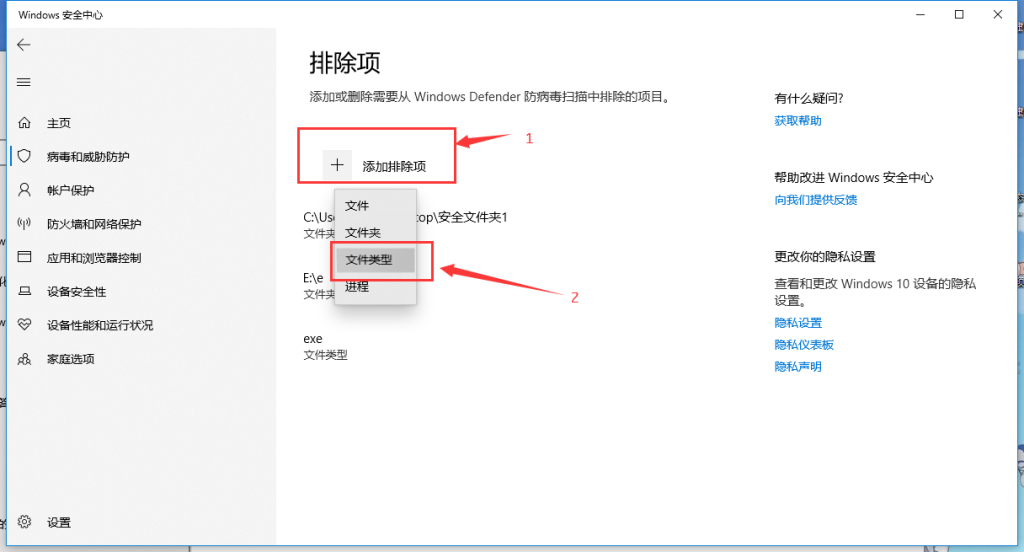Open the 隐私设置 link
This screenshot has width=1024, height=552.
[798, 323]
